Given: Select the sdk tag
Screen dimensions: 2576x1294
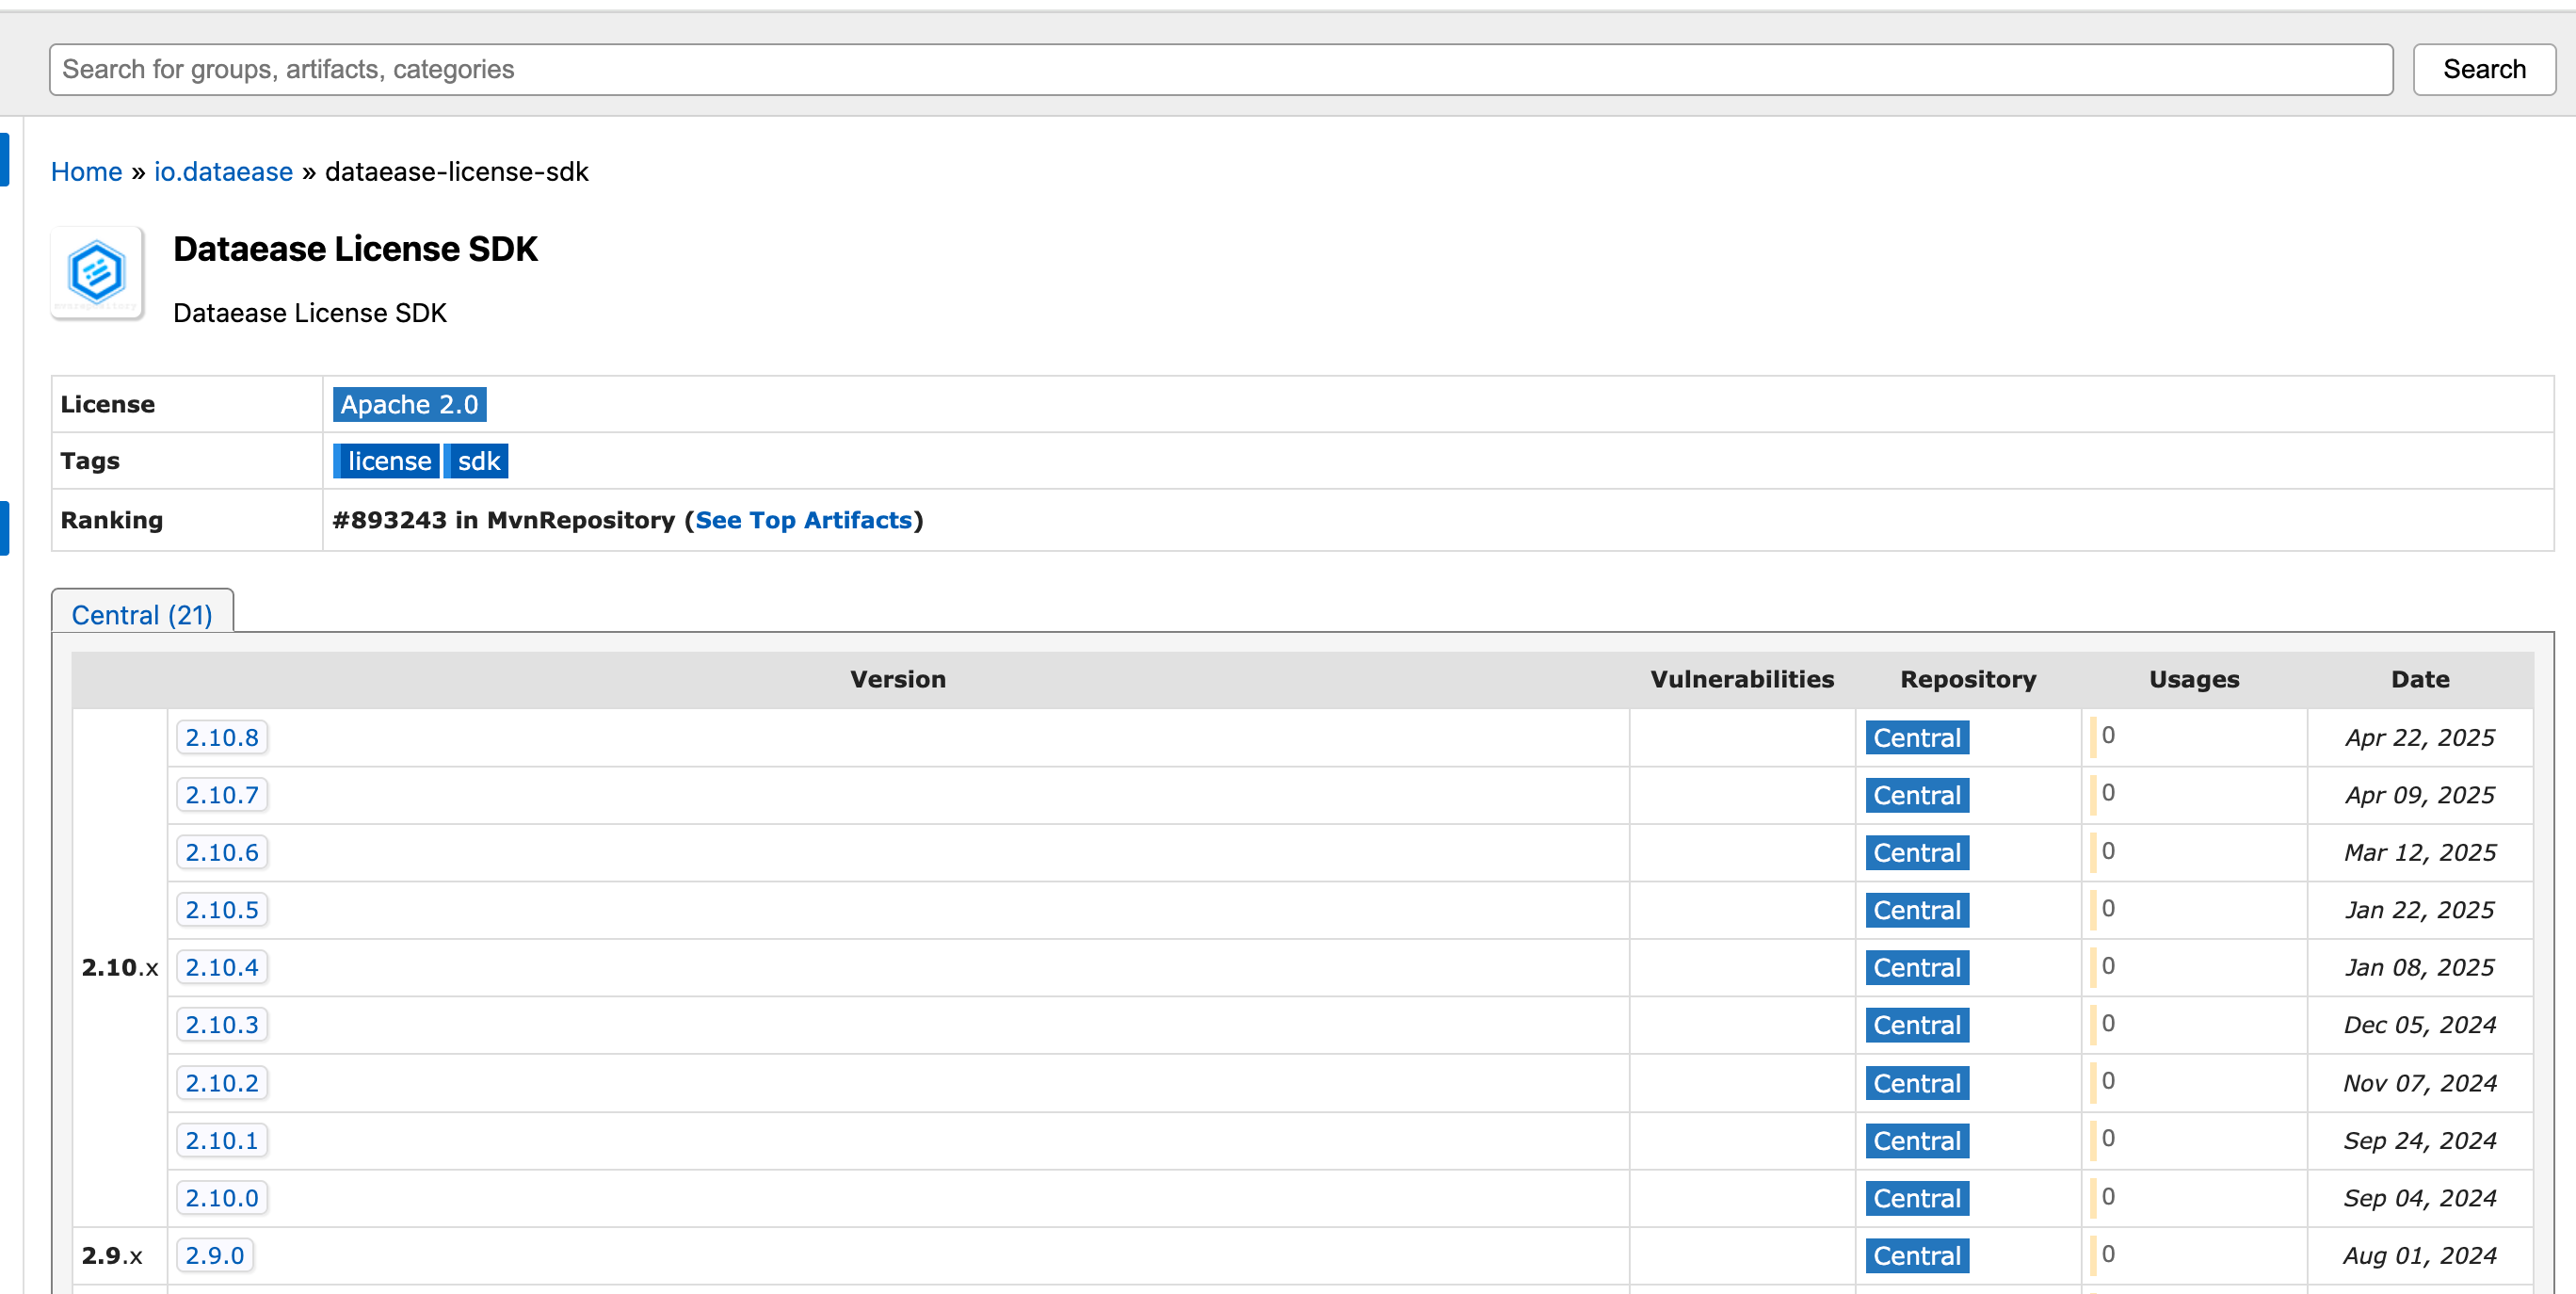Looking at the screenshot, I should 476,461.
